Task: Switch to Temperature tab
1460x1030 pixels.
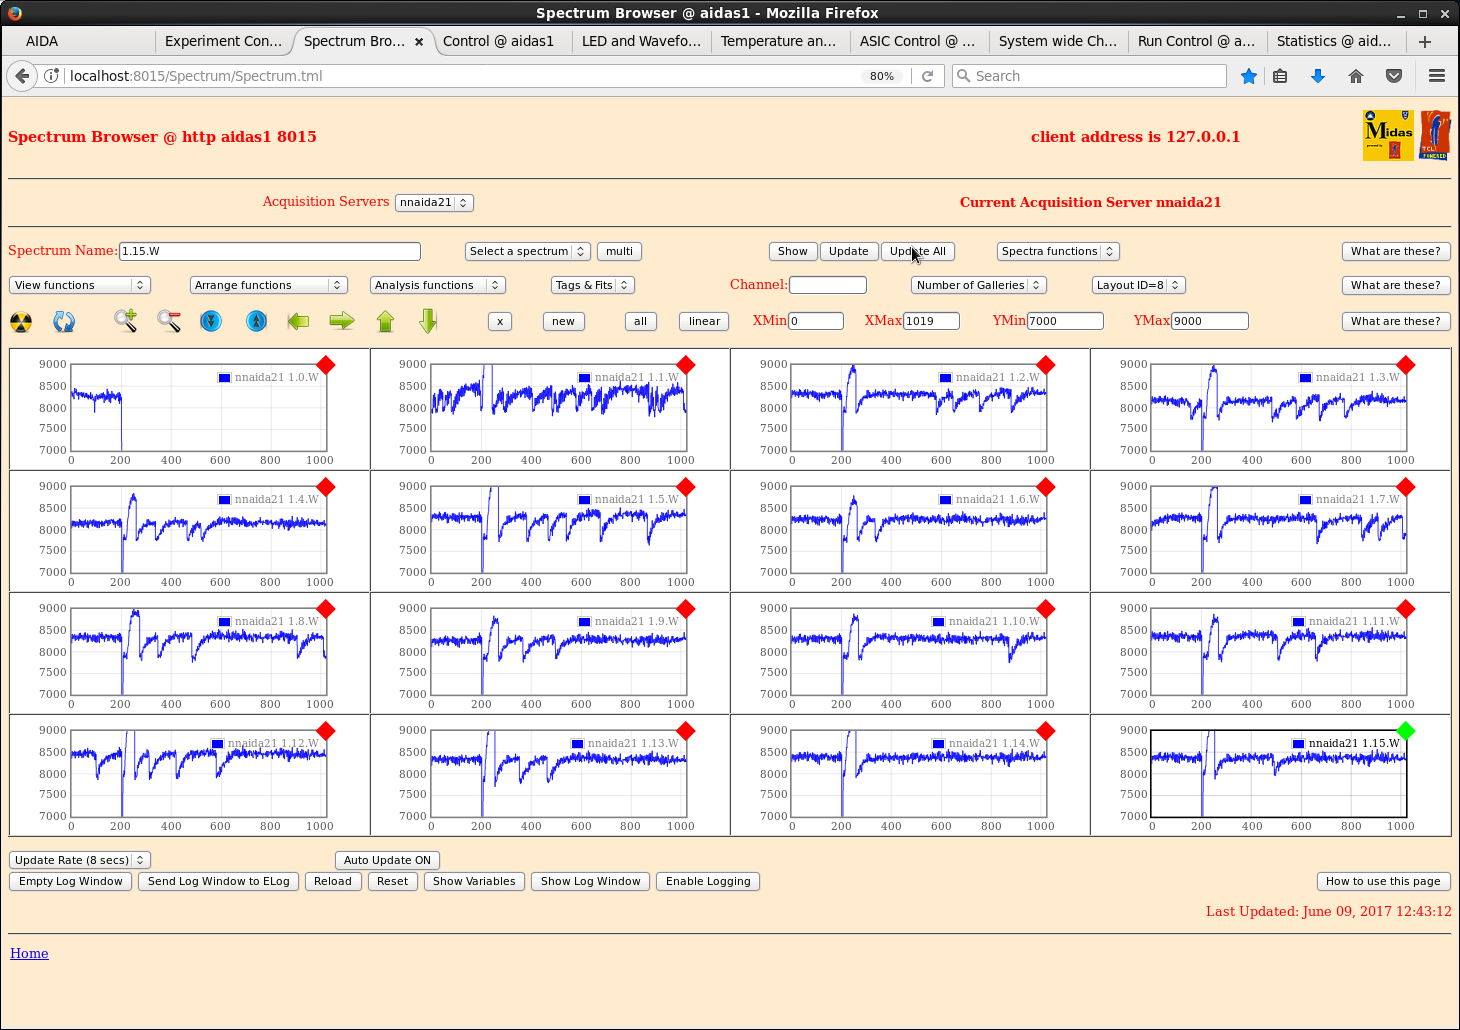Action: tap(778, 41)
